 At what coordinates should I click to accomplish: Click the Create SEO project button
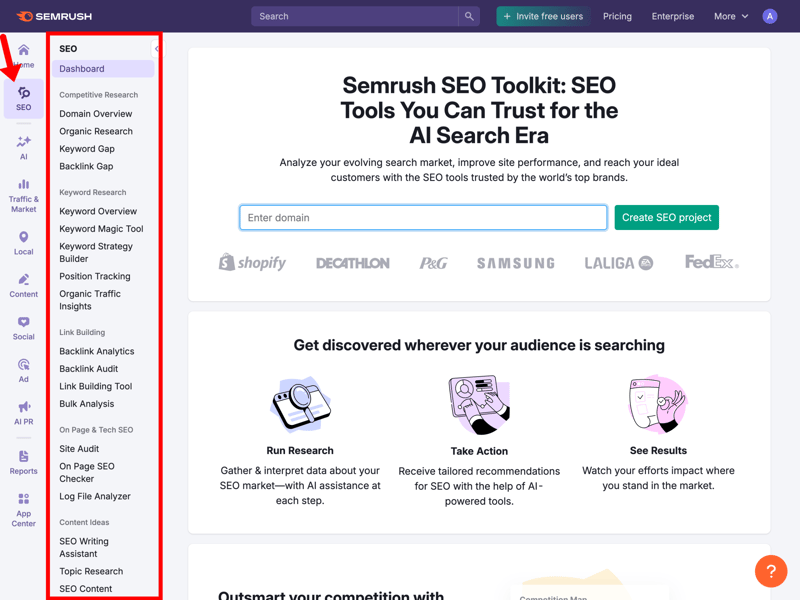coord(666,217)
